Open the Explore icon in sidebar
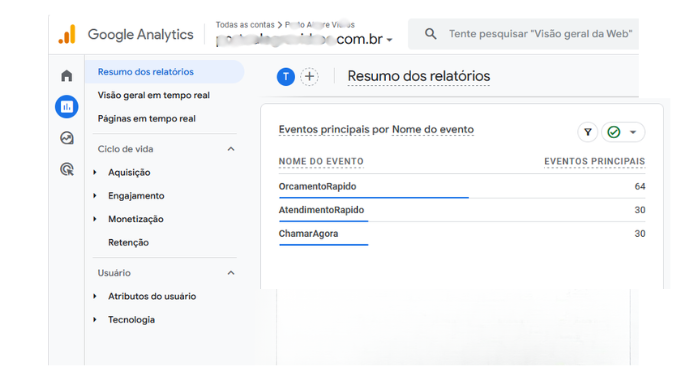 pyautogui.click(x=67, y=138)
